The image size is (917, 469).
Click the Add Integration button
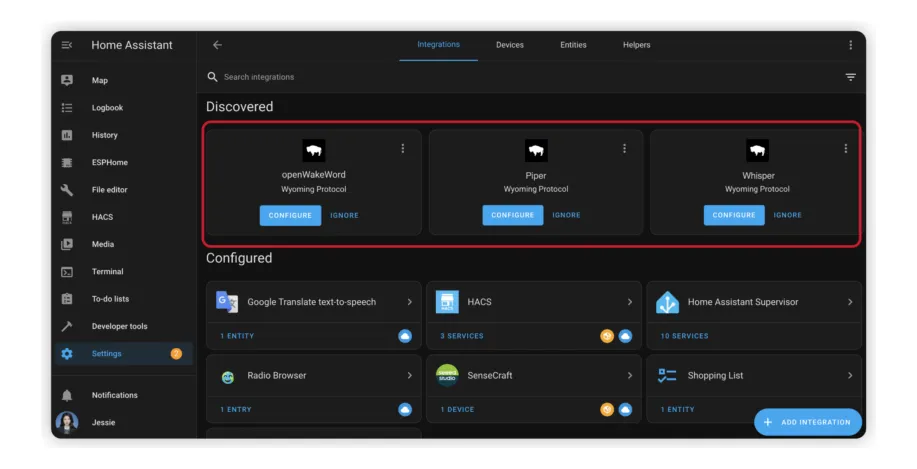coord(808,422)
